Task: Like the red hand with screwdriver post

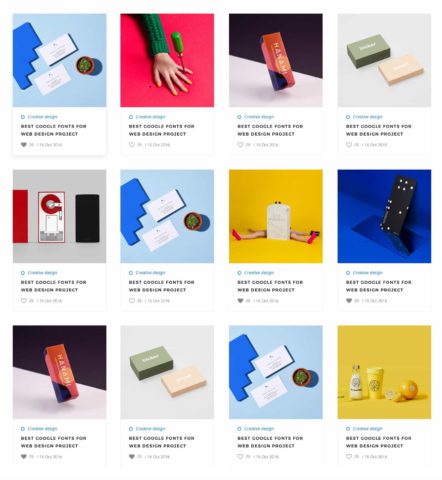Action: pos(132,145)
